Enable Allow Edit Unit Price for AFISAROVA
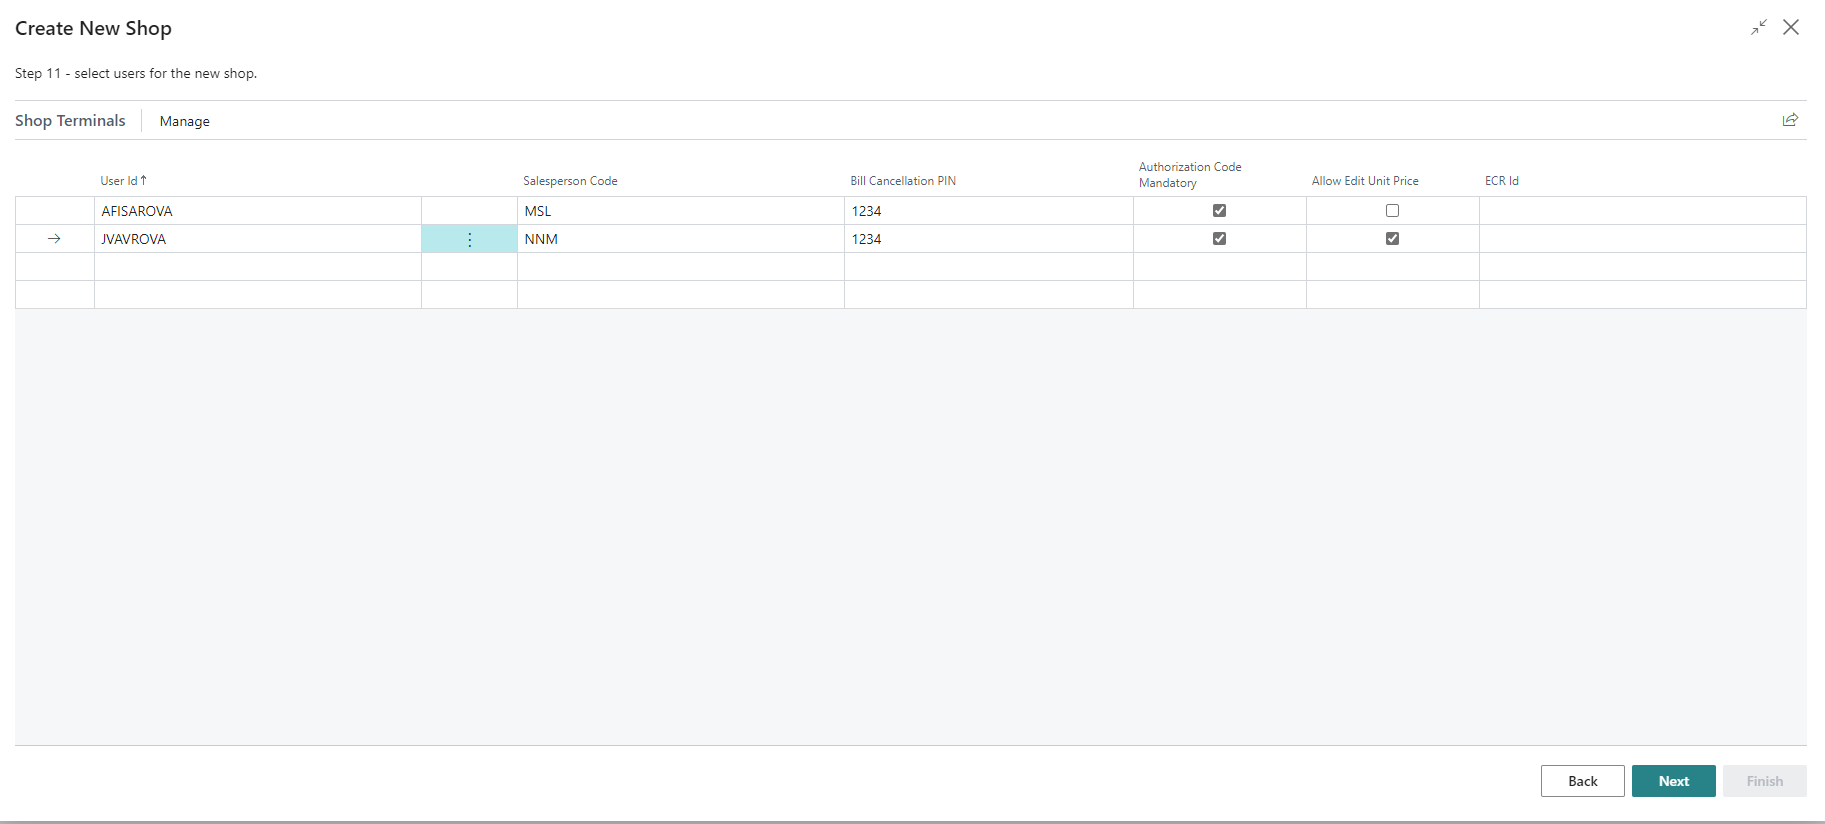 coord(1392,211)
